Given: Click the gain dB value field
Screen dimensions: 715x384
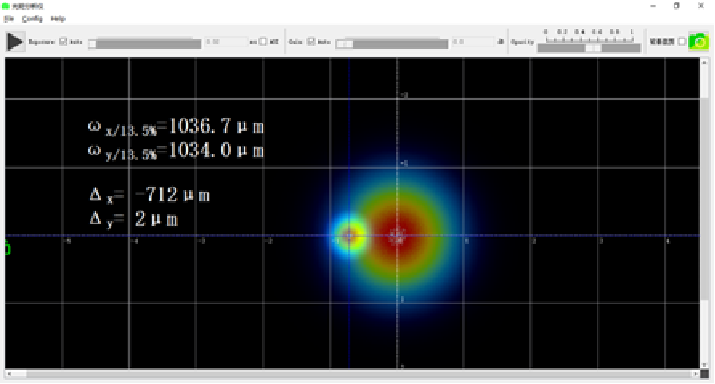Looking at the screenshot, I should (473, 42).
